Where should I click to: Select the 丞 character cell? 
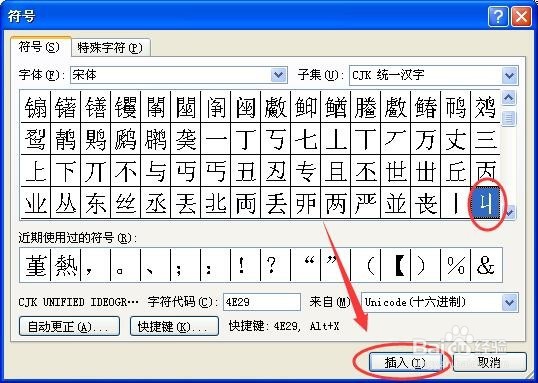click(x=155, y=203)
